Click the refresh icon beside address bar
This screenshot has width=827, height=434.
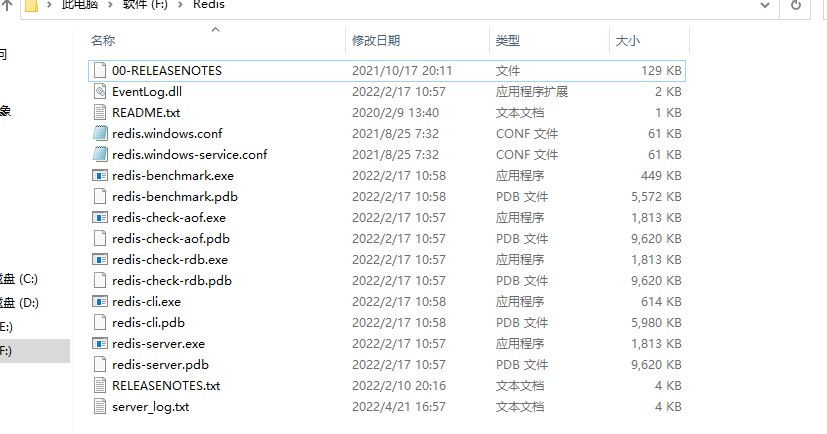pos(796,5)
